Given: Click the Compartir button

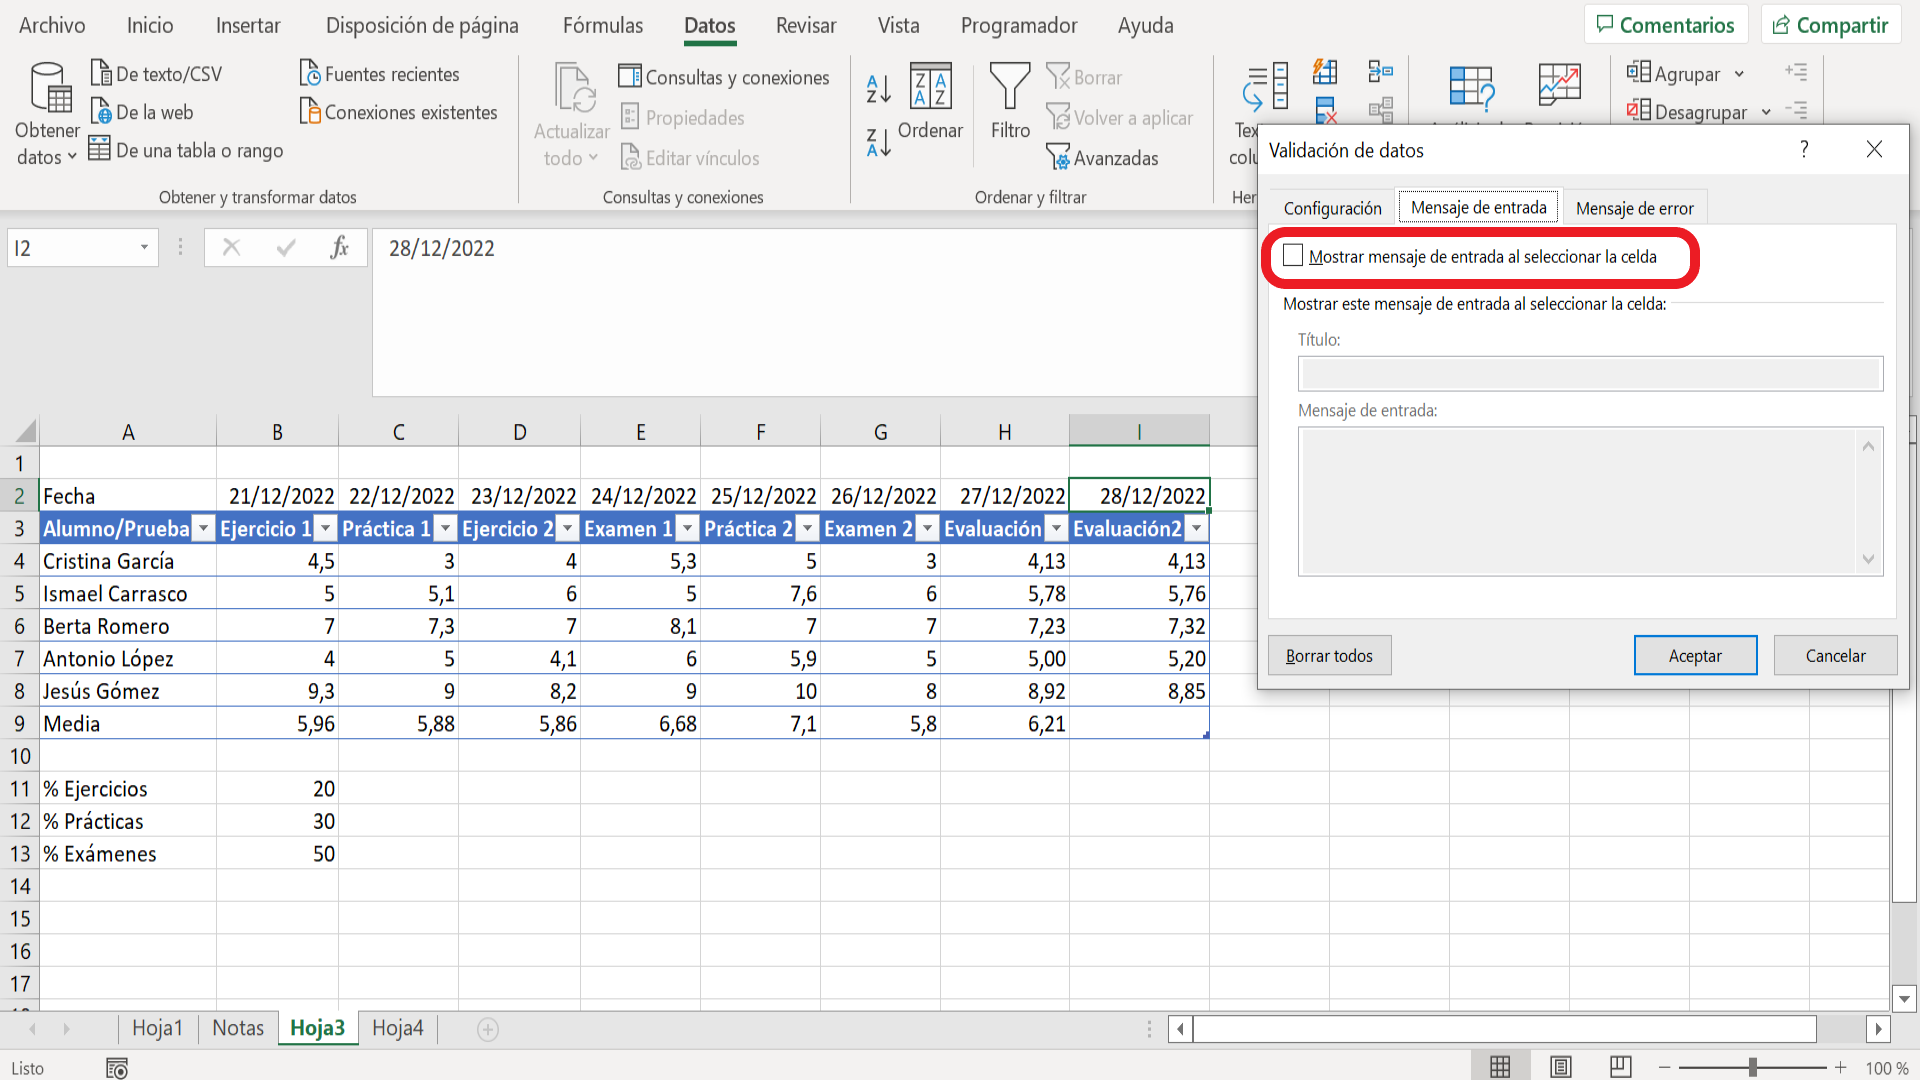Looking at the screenshot, I should tap(1831, 25).
